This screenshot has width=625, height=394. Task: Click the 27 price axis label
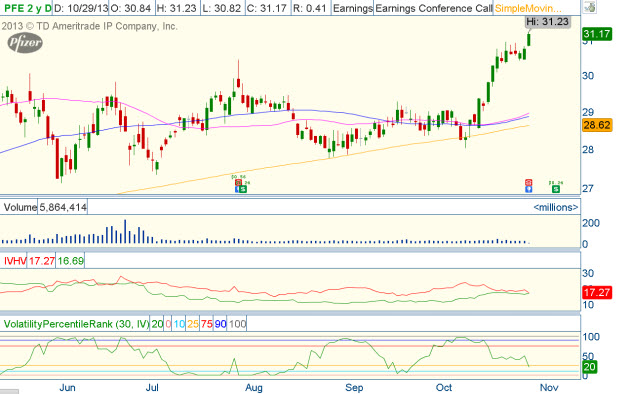588,188
